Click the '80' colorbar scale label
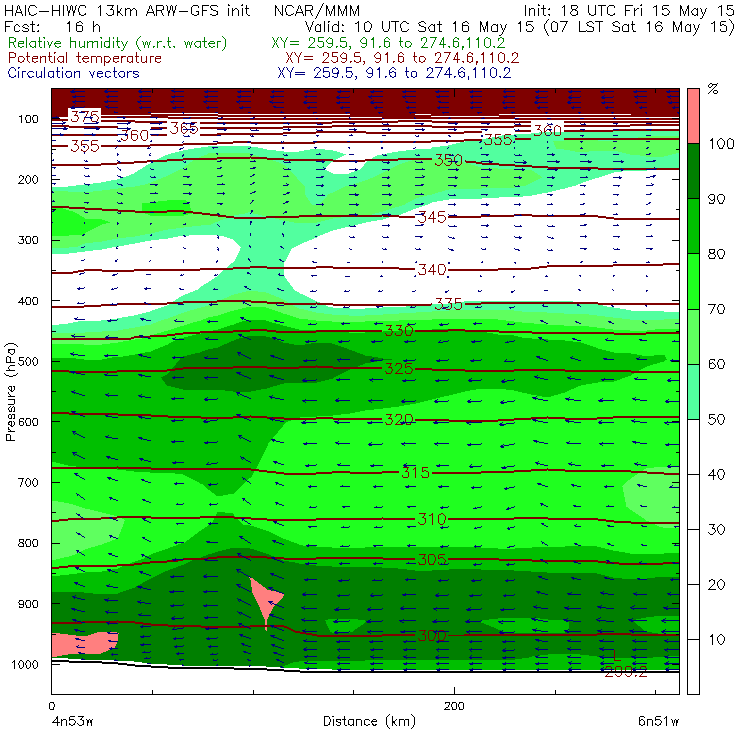Screen dimensions: 740x740 tap(716, 254)
